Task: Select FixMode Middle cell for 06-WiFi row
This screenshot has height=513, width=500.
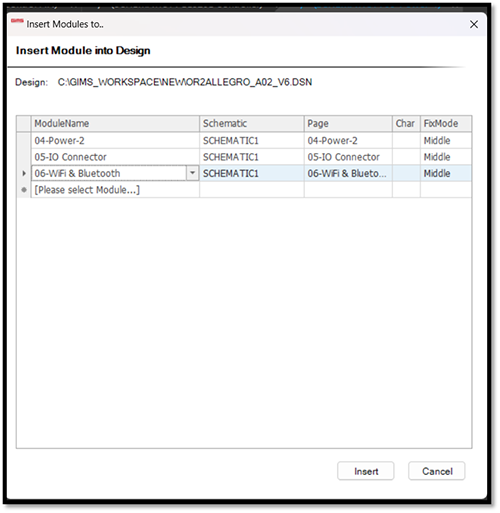Action: click(446, 173)
